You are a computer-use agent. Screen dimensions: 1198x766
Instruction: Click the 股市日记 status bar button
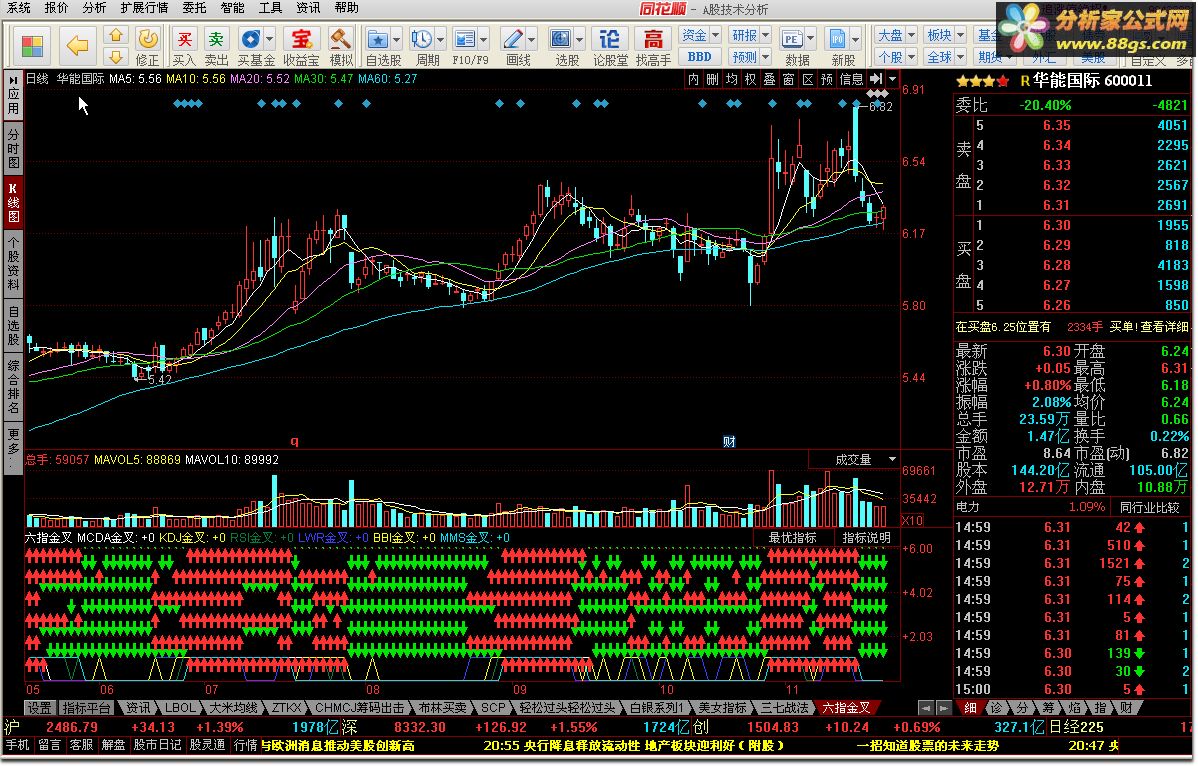[157, 745]
